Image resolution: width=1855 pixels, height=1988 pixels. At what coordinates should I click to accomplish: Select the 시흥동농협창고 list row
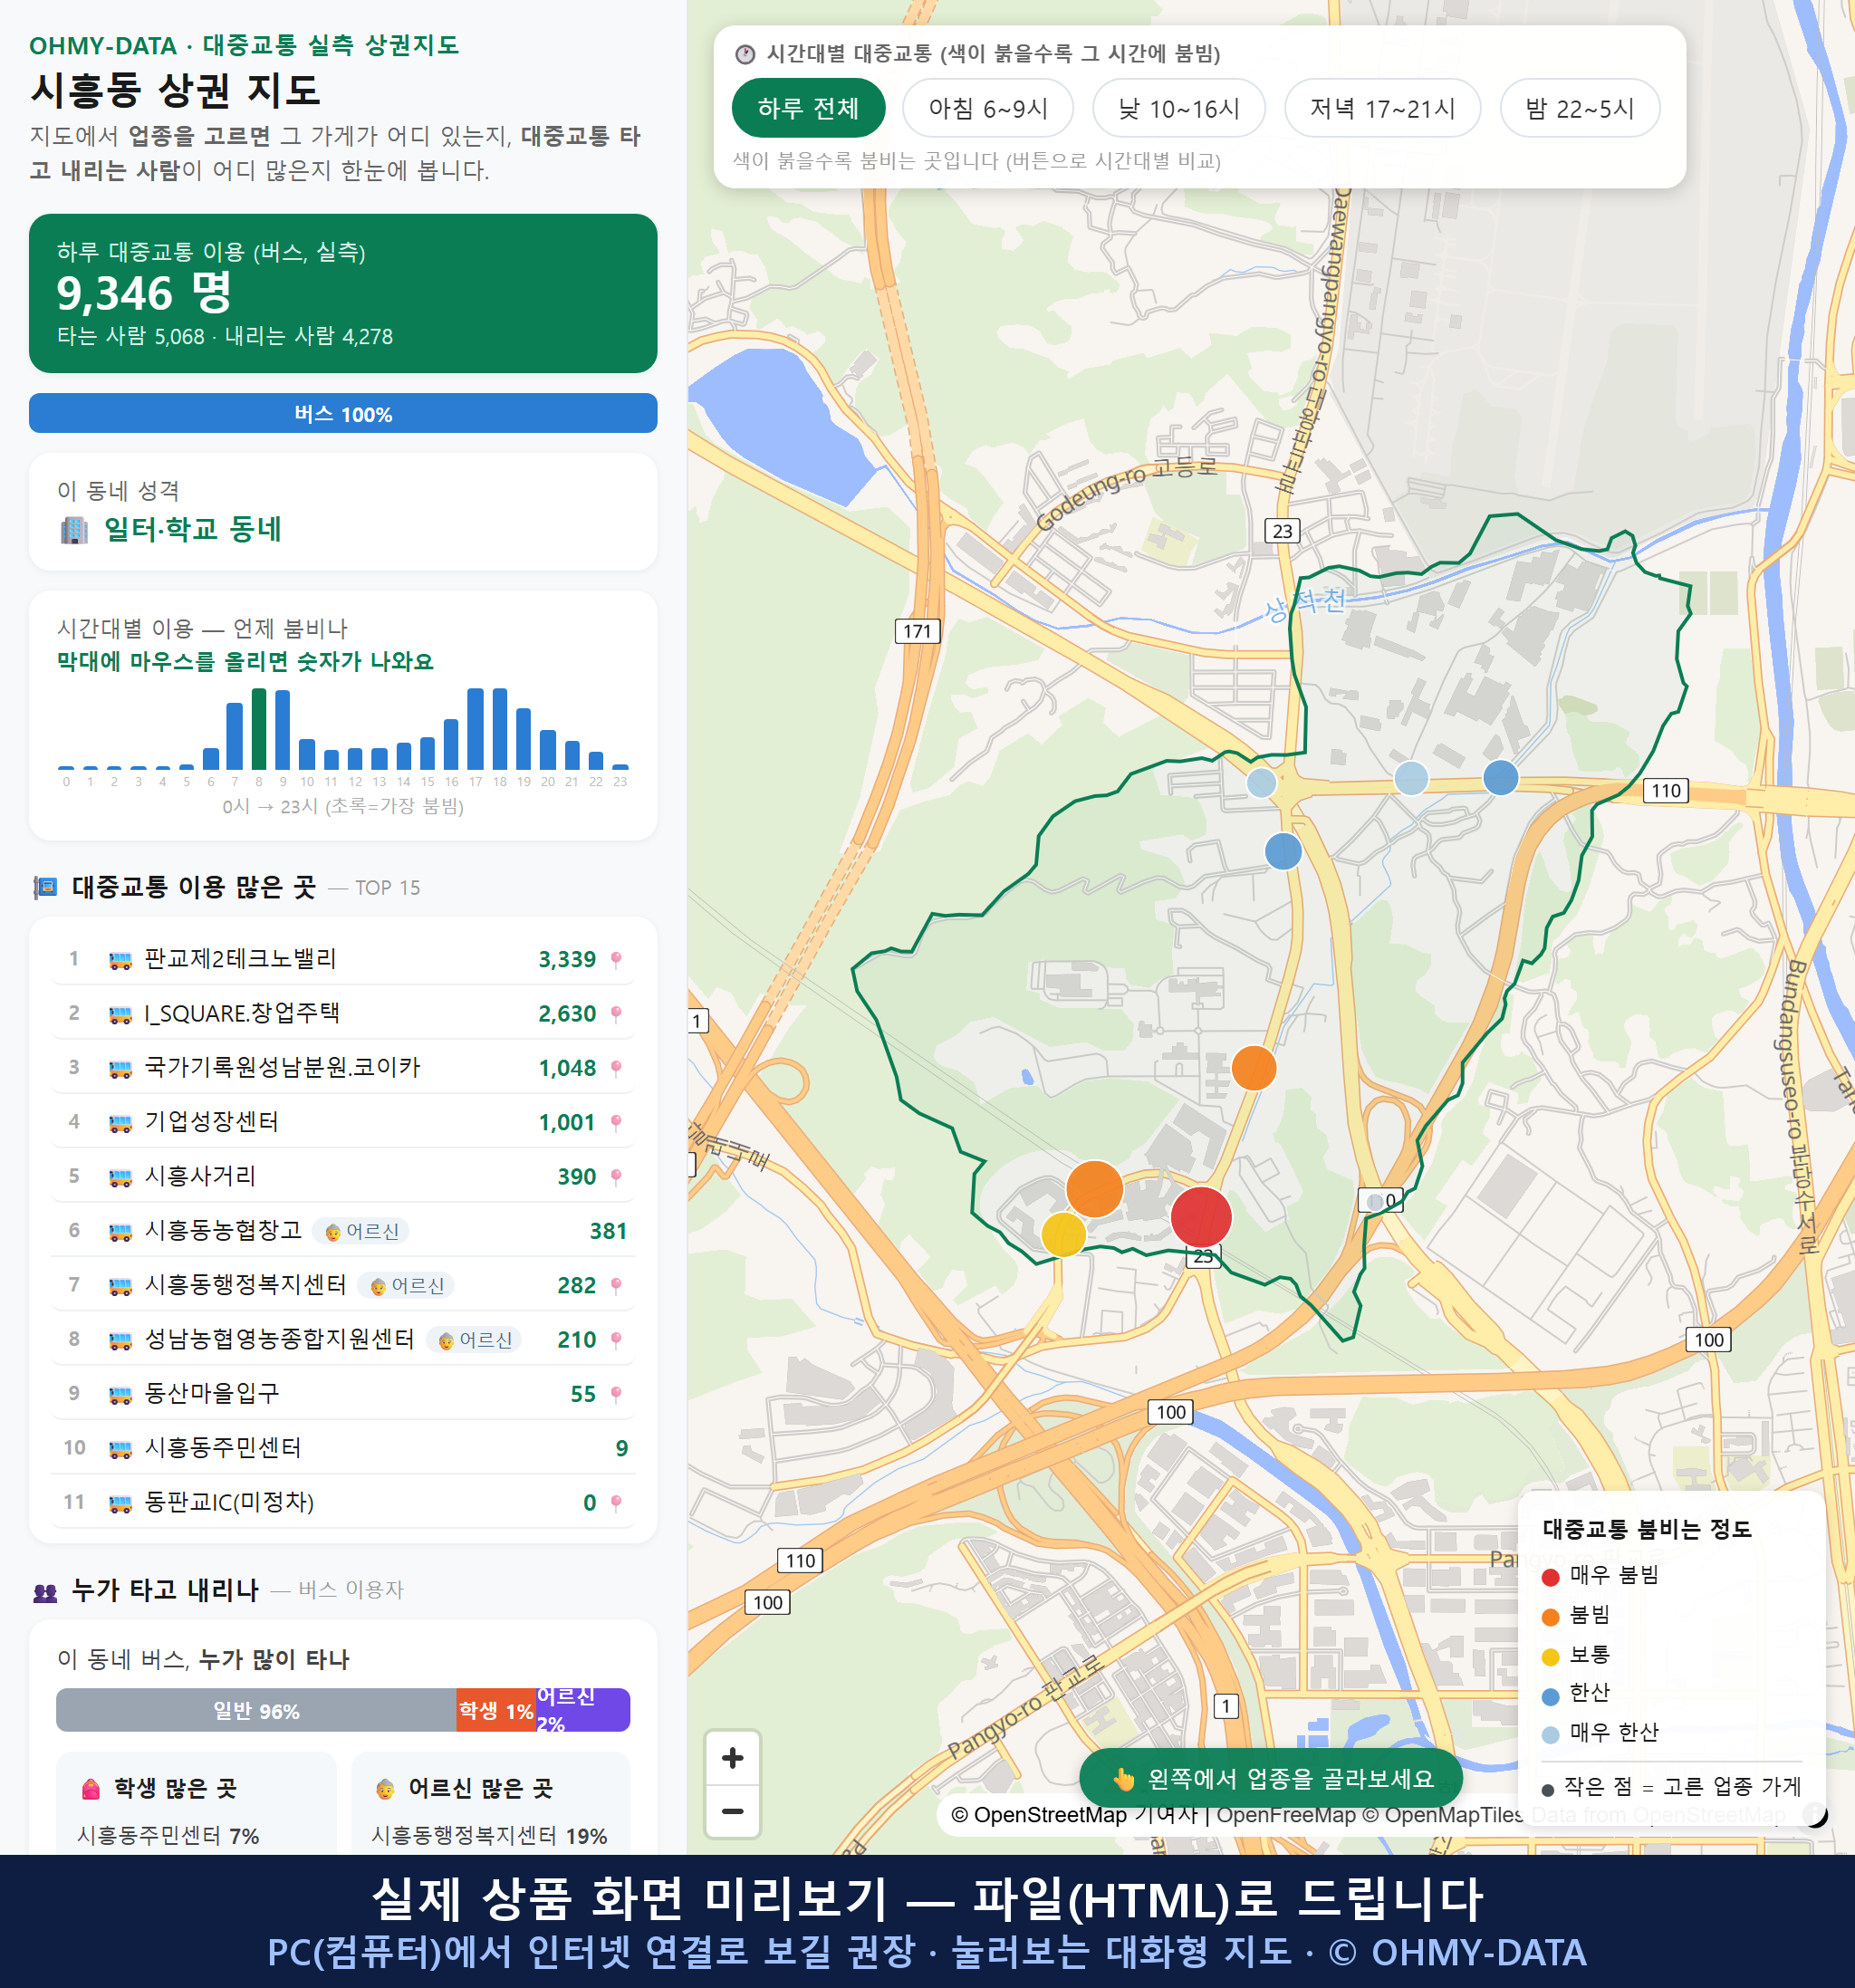[x=343, y=1230]
